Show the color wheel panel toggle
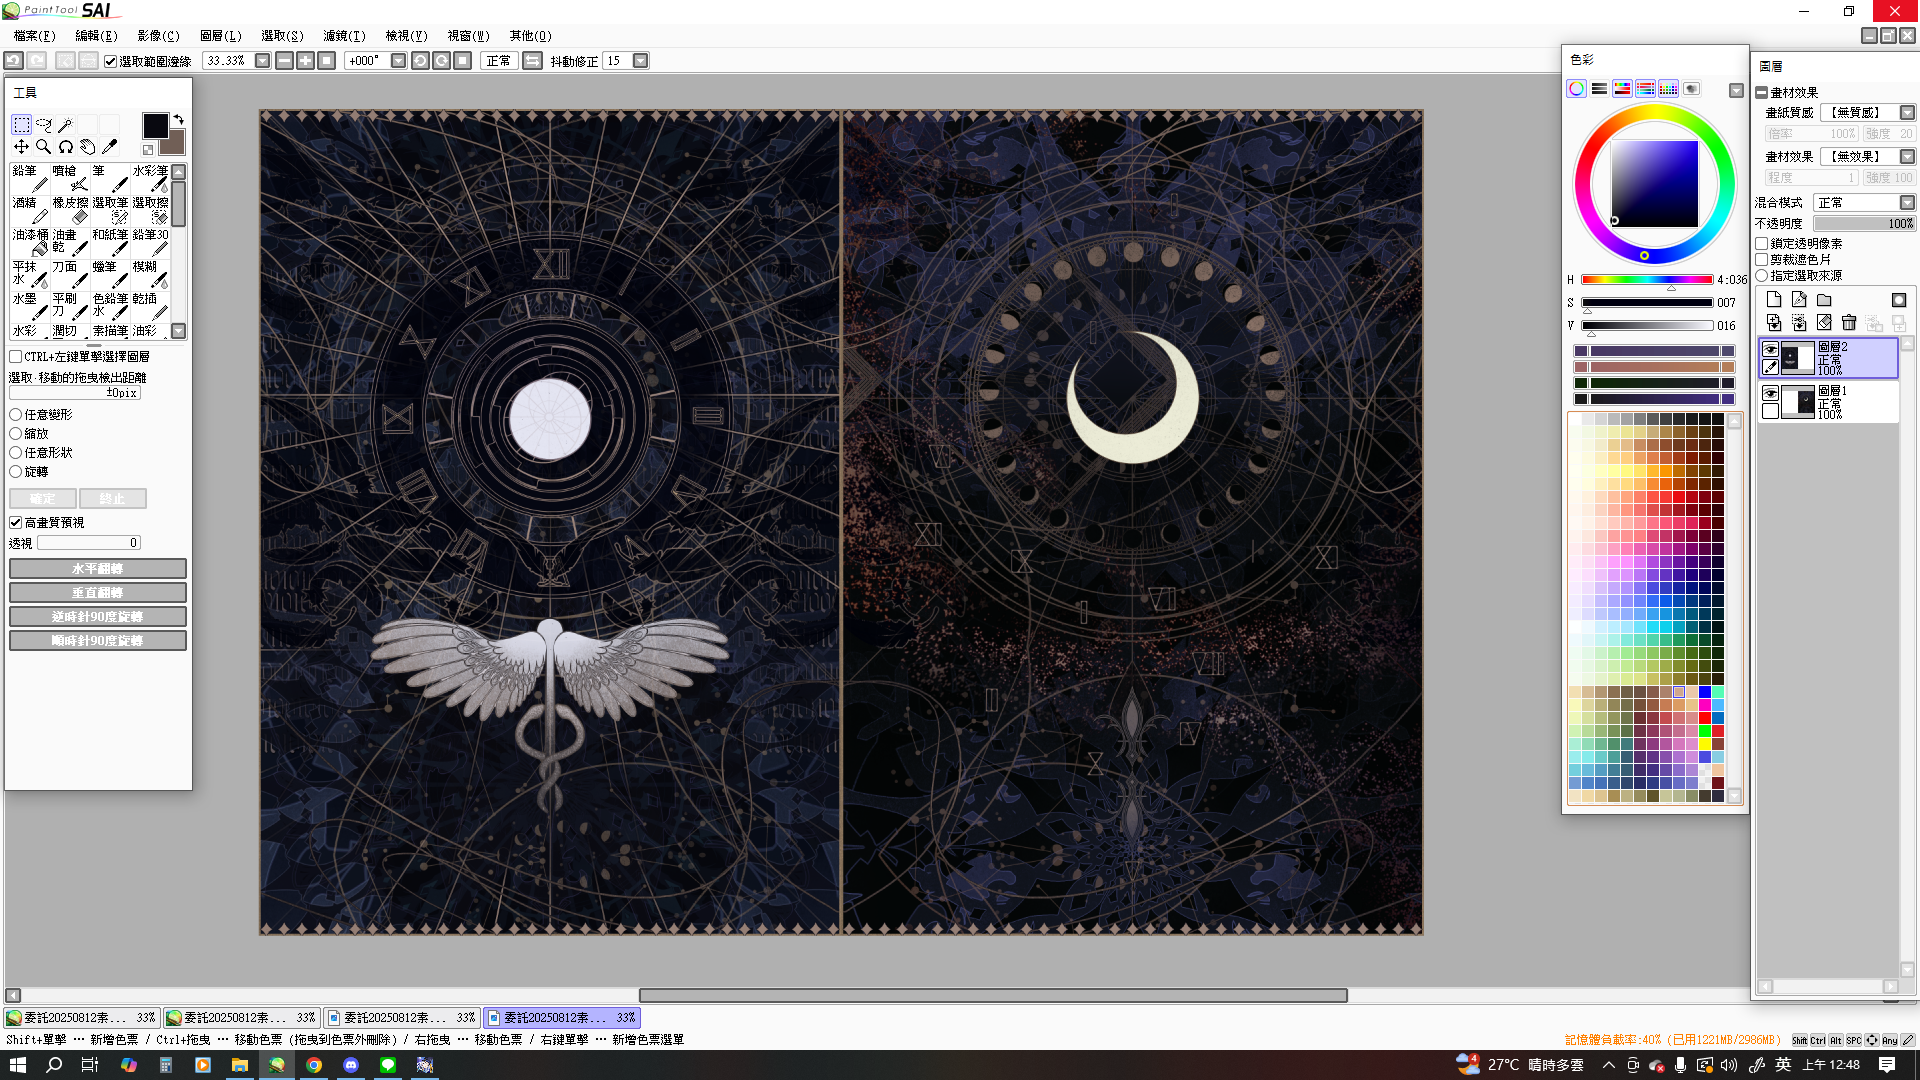The height and width of the screenshot is (1080, 1920). pos(1577,89)
